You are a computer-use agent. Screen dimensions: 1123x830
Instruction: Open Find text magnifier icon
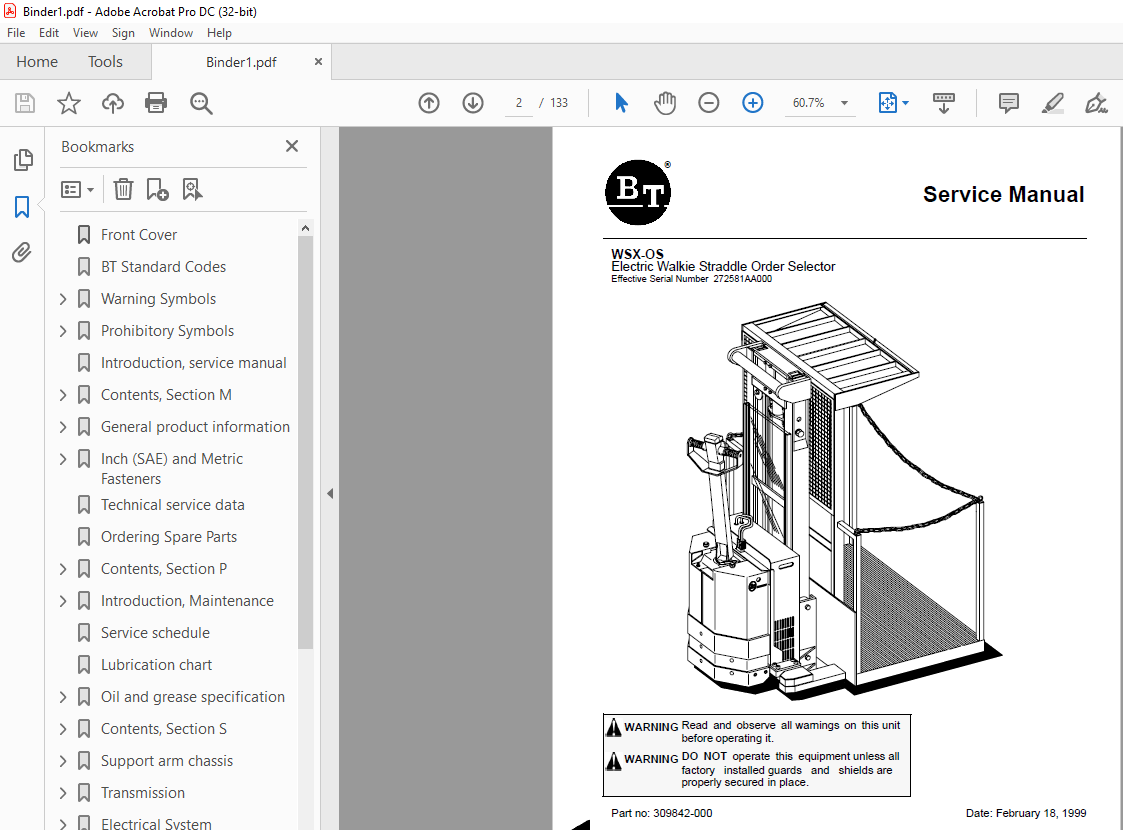coord(201,103)
